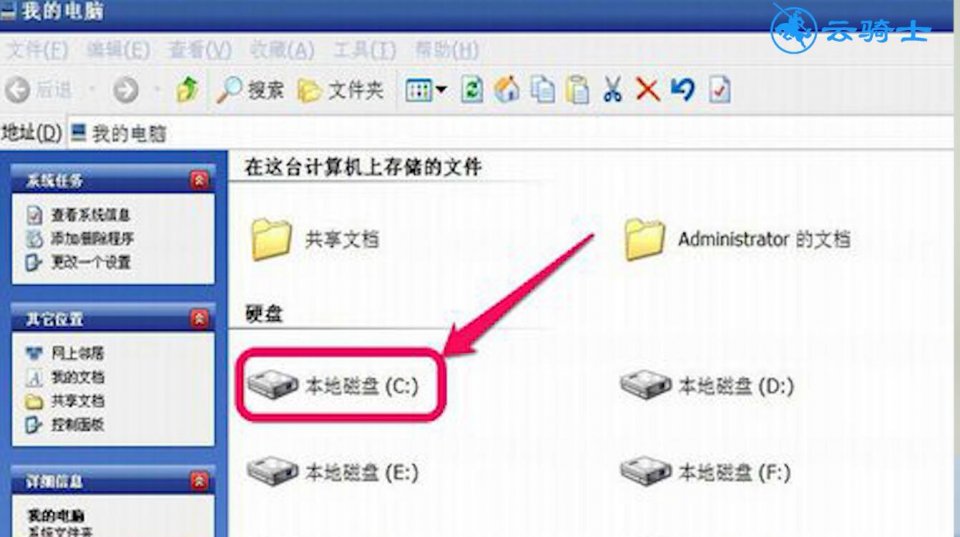Click the red Delete X icon

point(647,90)
